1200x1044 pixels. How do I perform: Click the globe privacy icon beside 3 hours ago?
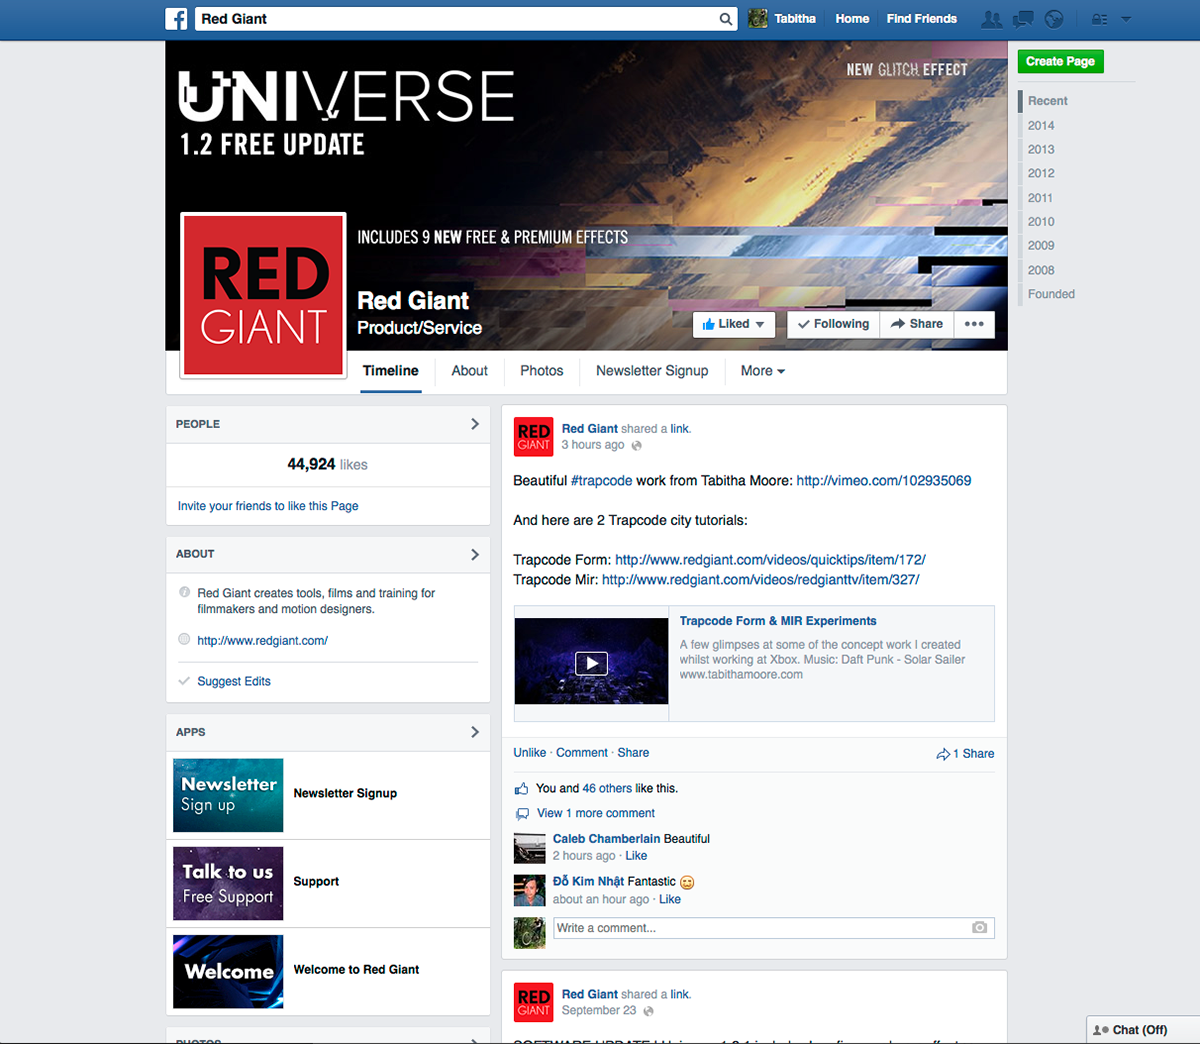click(636, 446)
